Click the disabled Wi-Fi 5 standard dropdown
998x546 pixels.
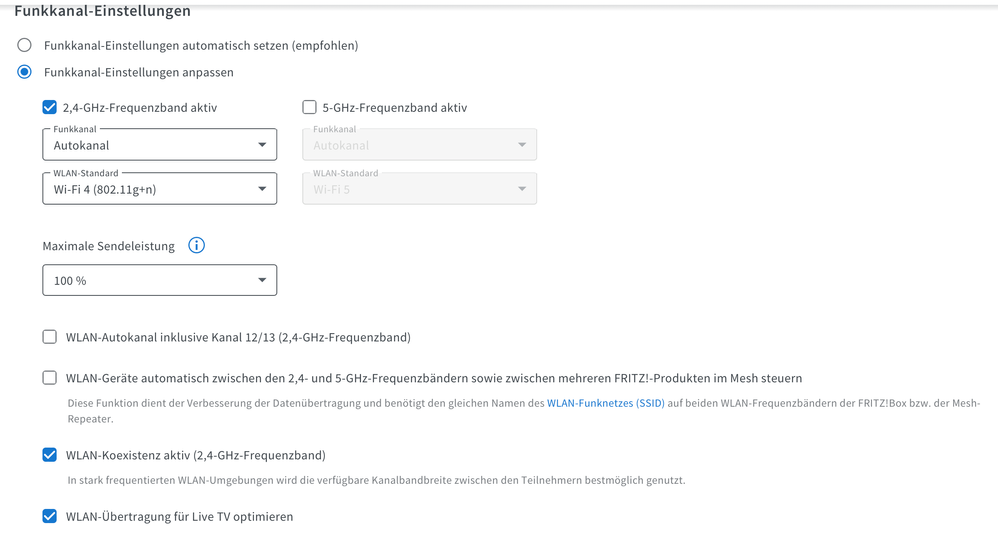coord(419,189)
